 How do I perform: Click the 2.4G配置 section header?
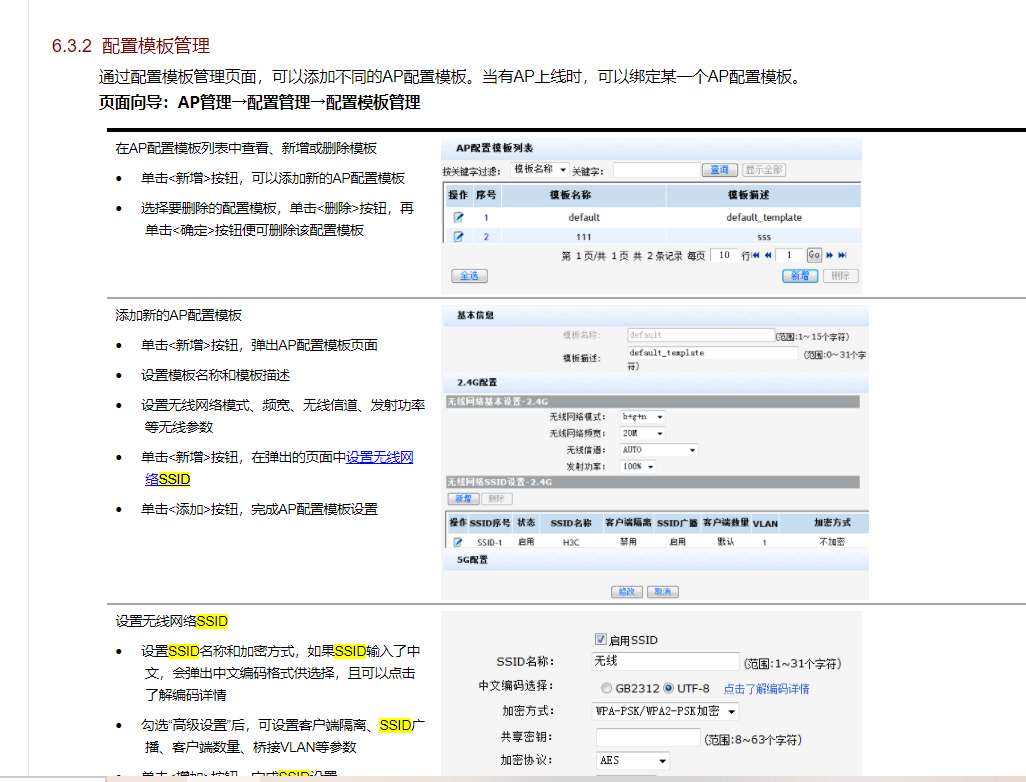[x=477, y=382]
